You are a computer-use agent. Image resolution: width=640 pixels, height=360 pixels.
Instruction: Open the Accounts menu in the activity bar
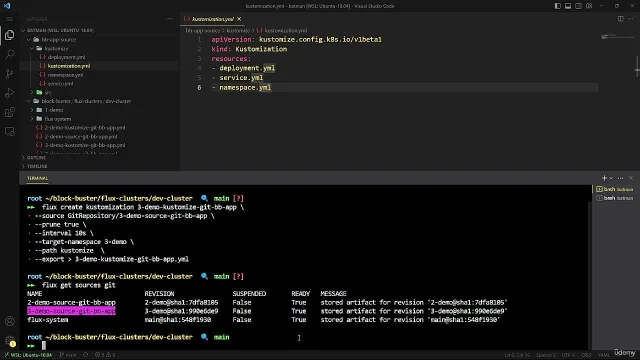tap(9, 321)
